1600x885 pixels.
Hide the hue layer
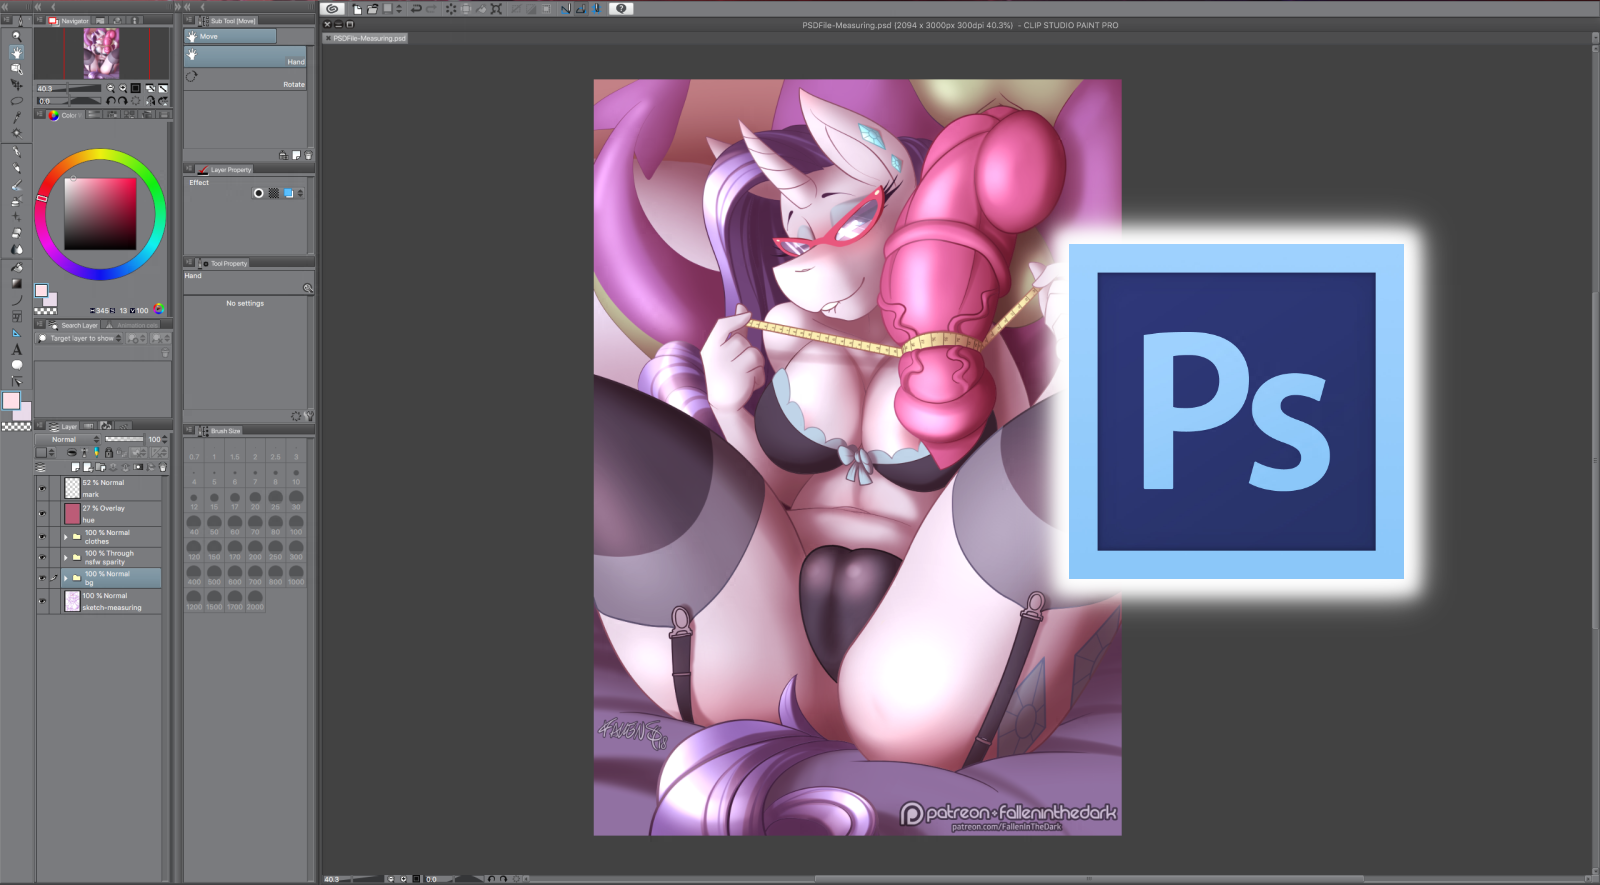click(42, 514)
